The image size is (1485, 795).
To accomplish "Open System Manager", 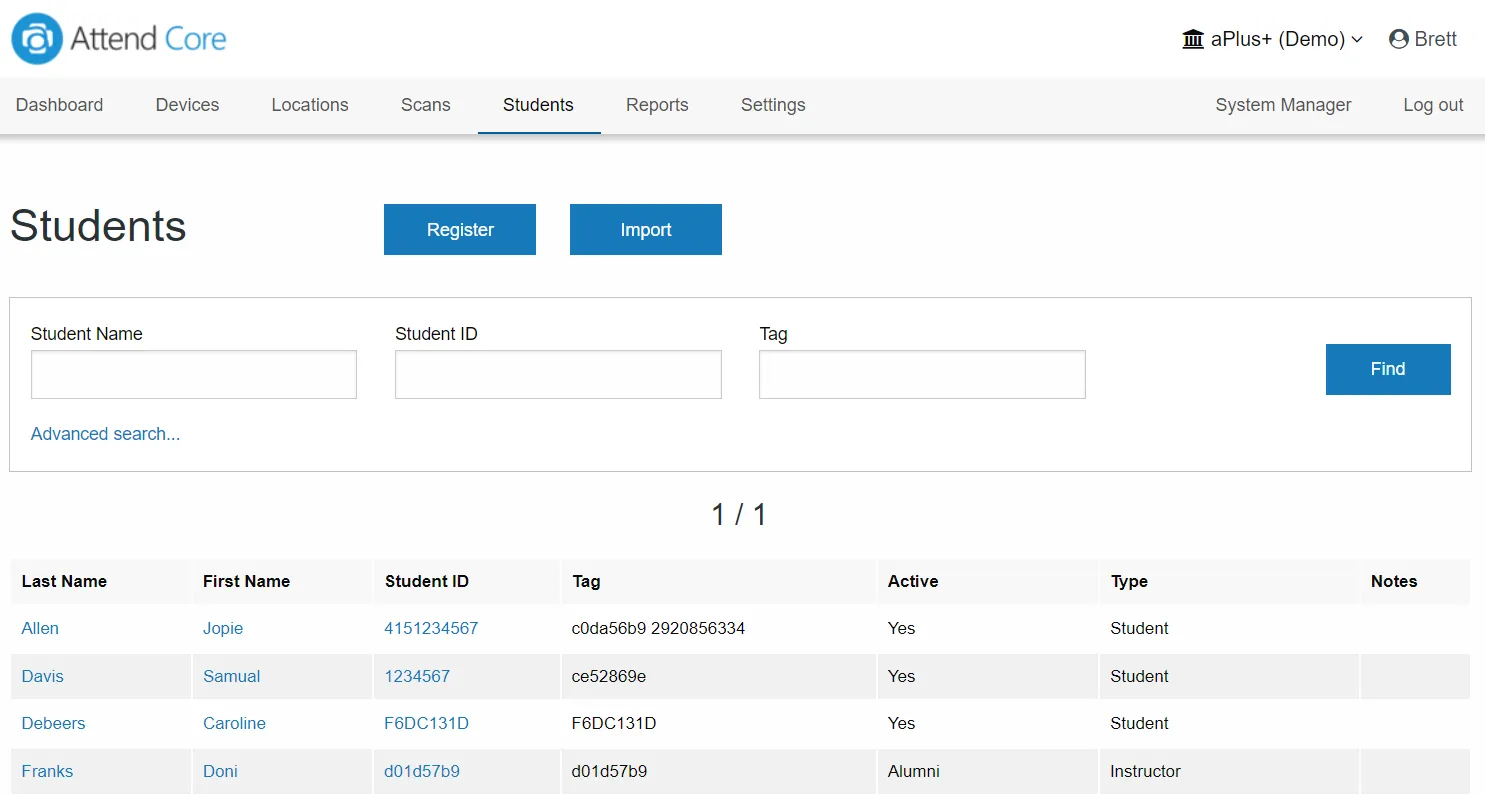I will click(x=1283, y=105).
